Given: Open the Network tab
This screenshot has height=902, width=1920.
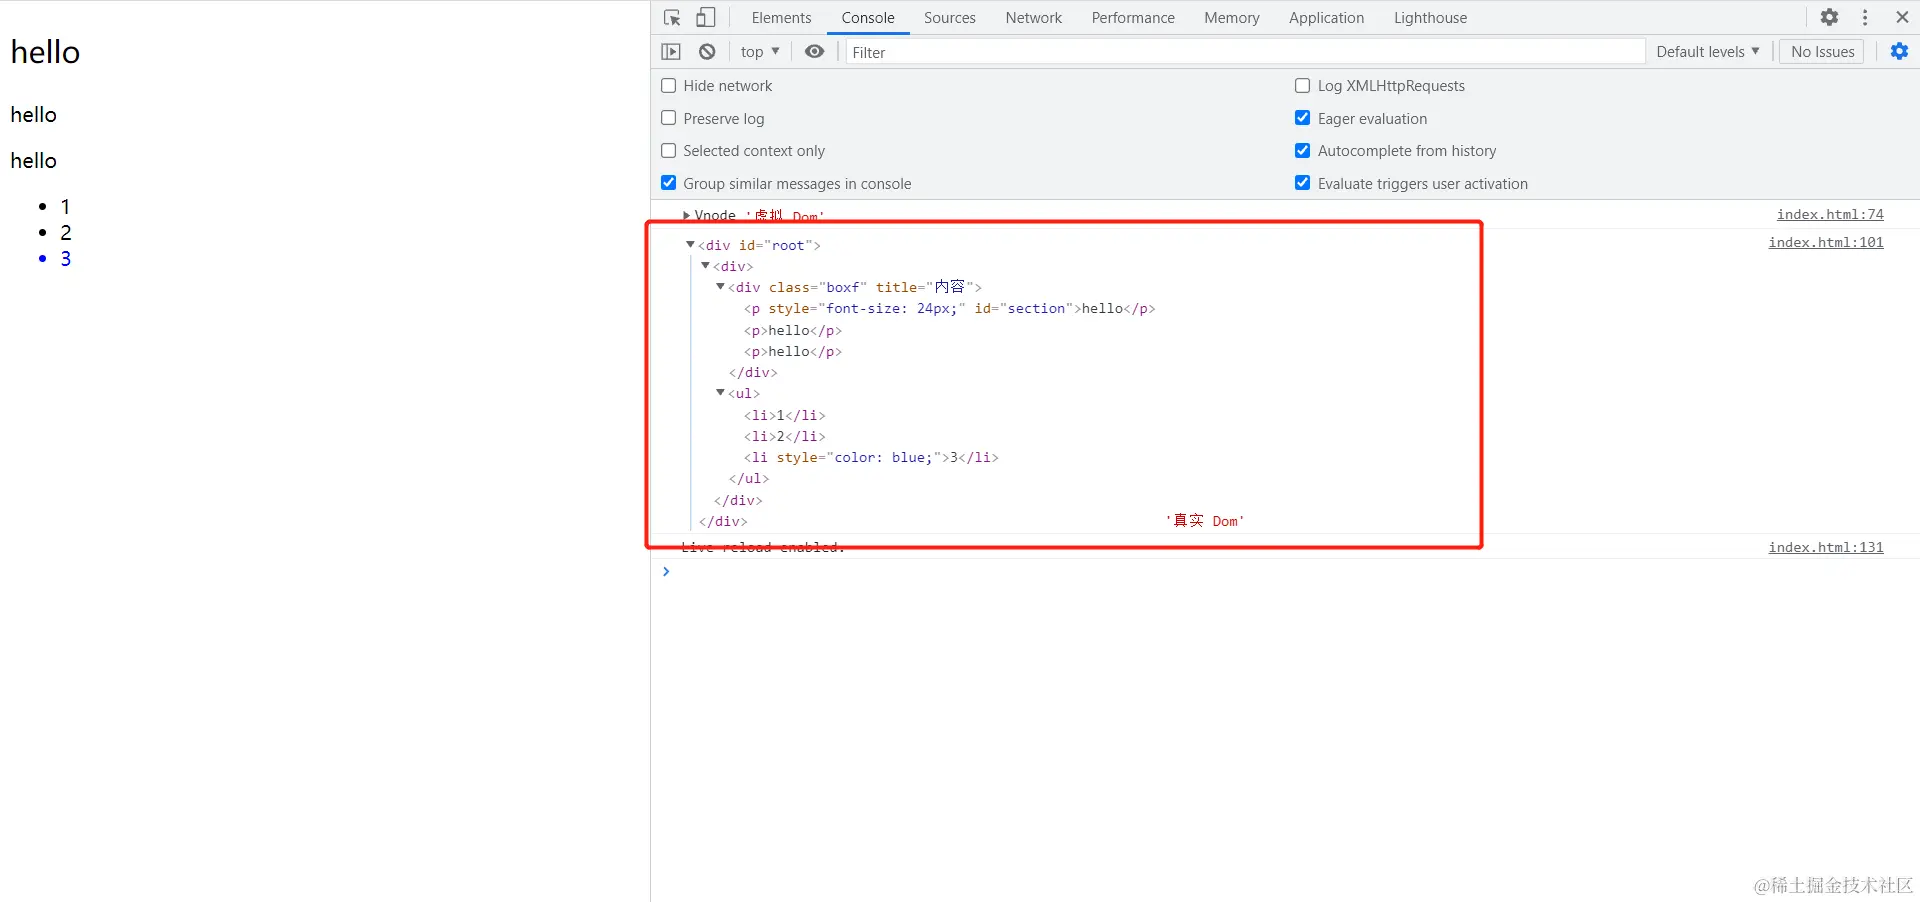Looking at the screenshot, I should (x=1034, y=18).
